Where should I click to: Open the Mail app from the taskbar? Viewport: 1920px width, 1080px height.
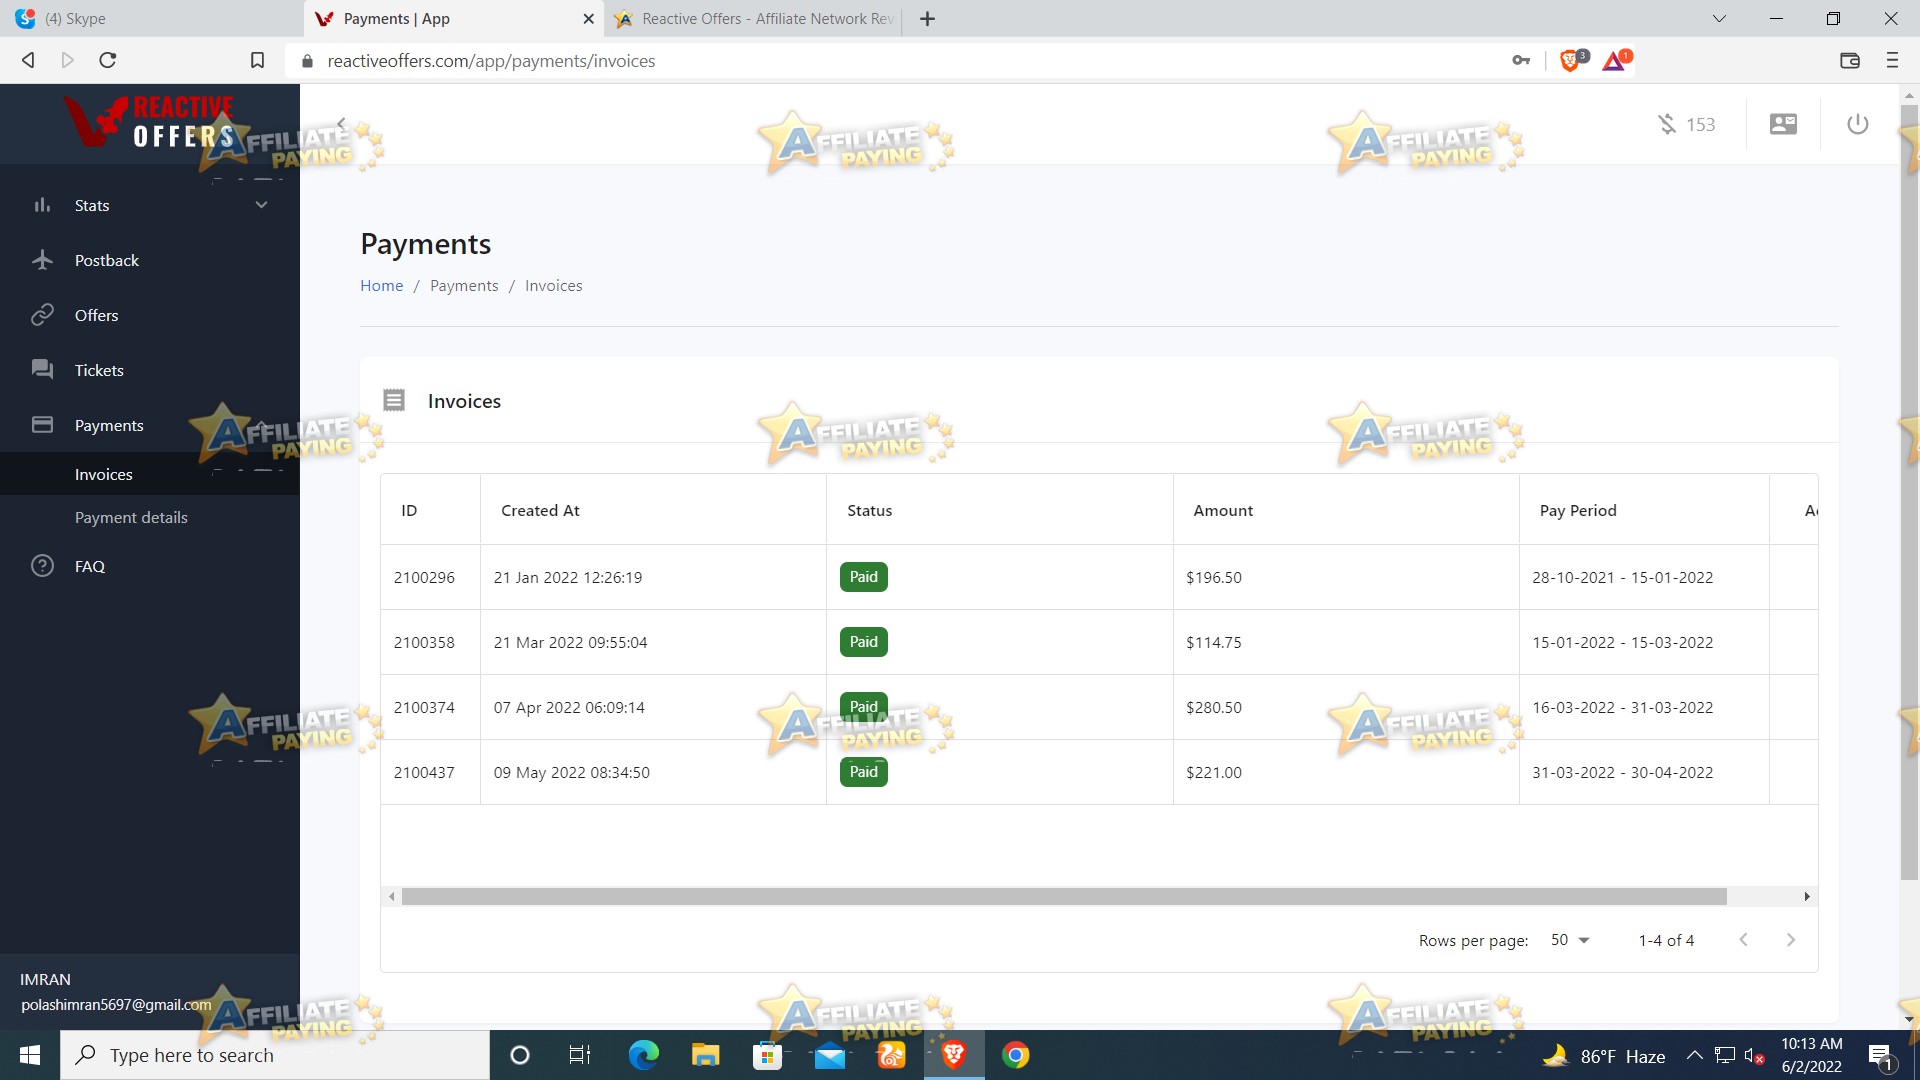pyautogui.click(x=830, y=1055)
